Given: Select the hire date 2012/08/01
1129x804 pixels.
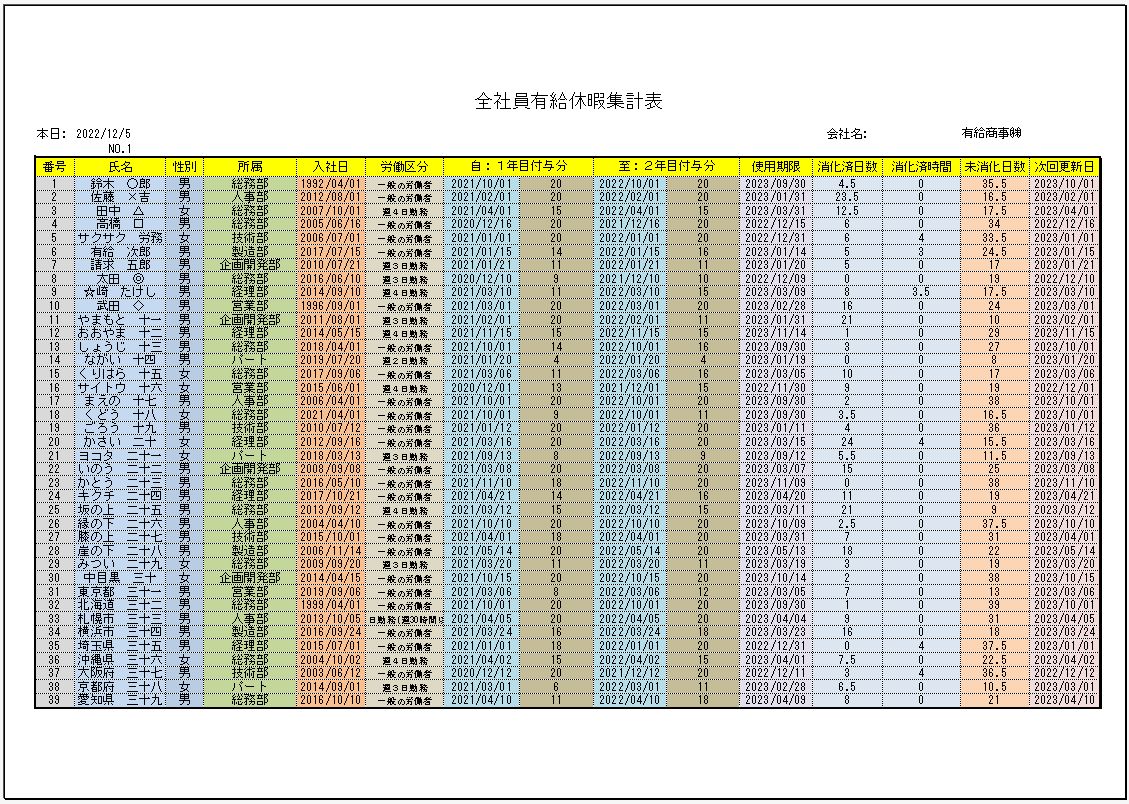Looking at the screenshot, I should (331, 197).
